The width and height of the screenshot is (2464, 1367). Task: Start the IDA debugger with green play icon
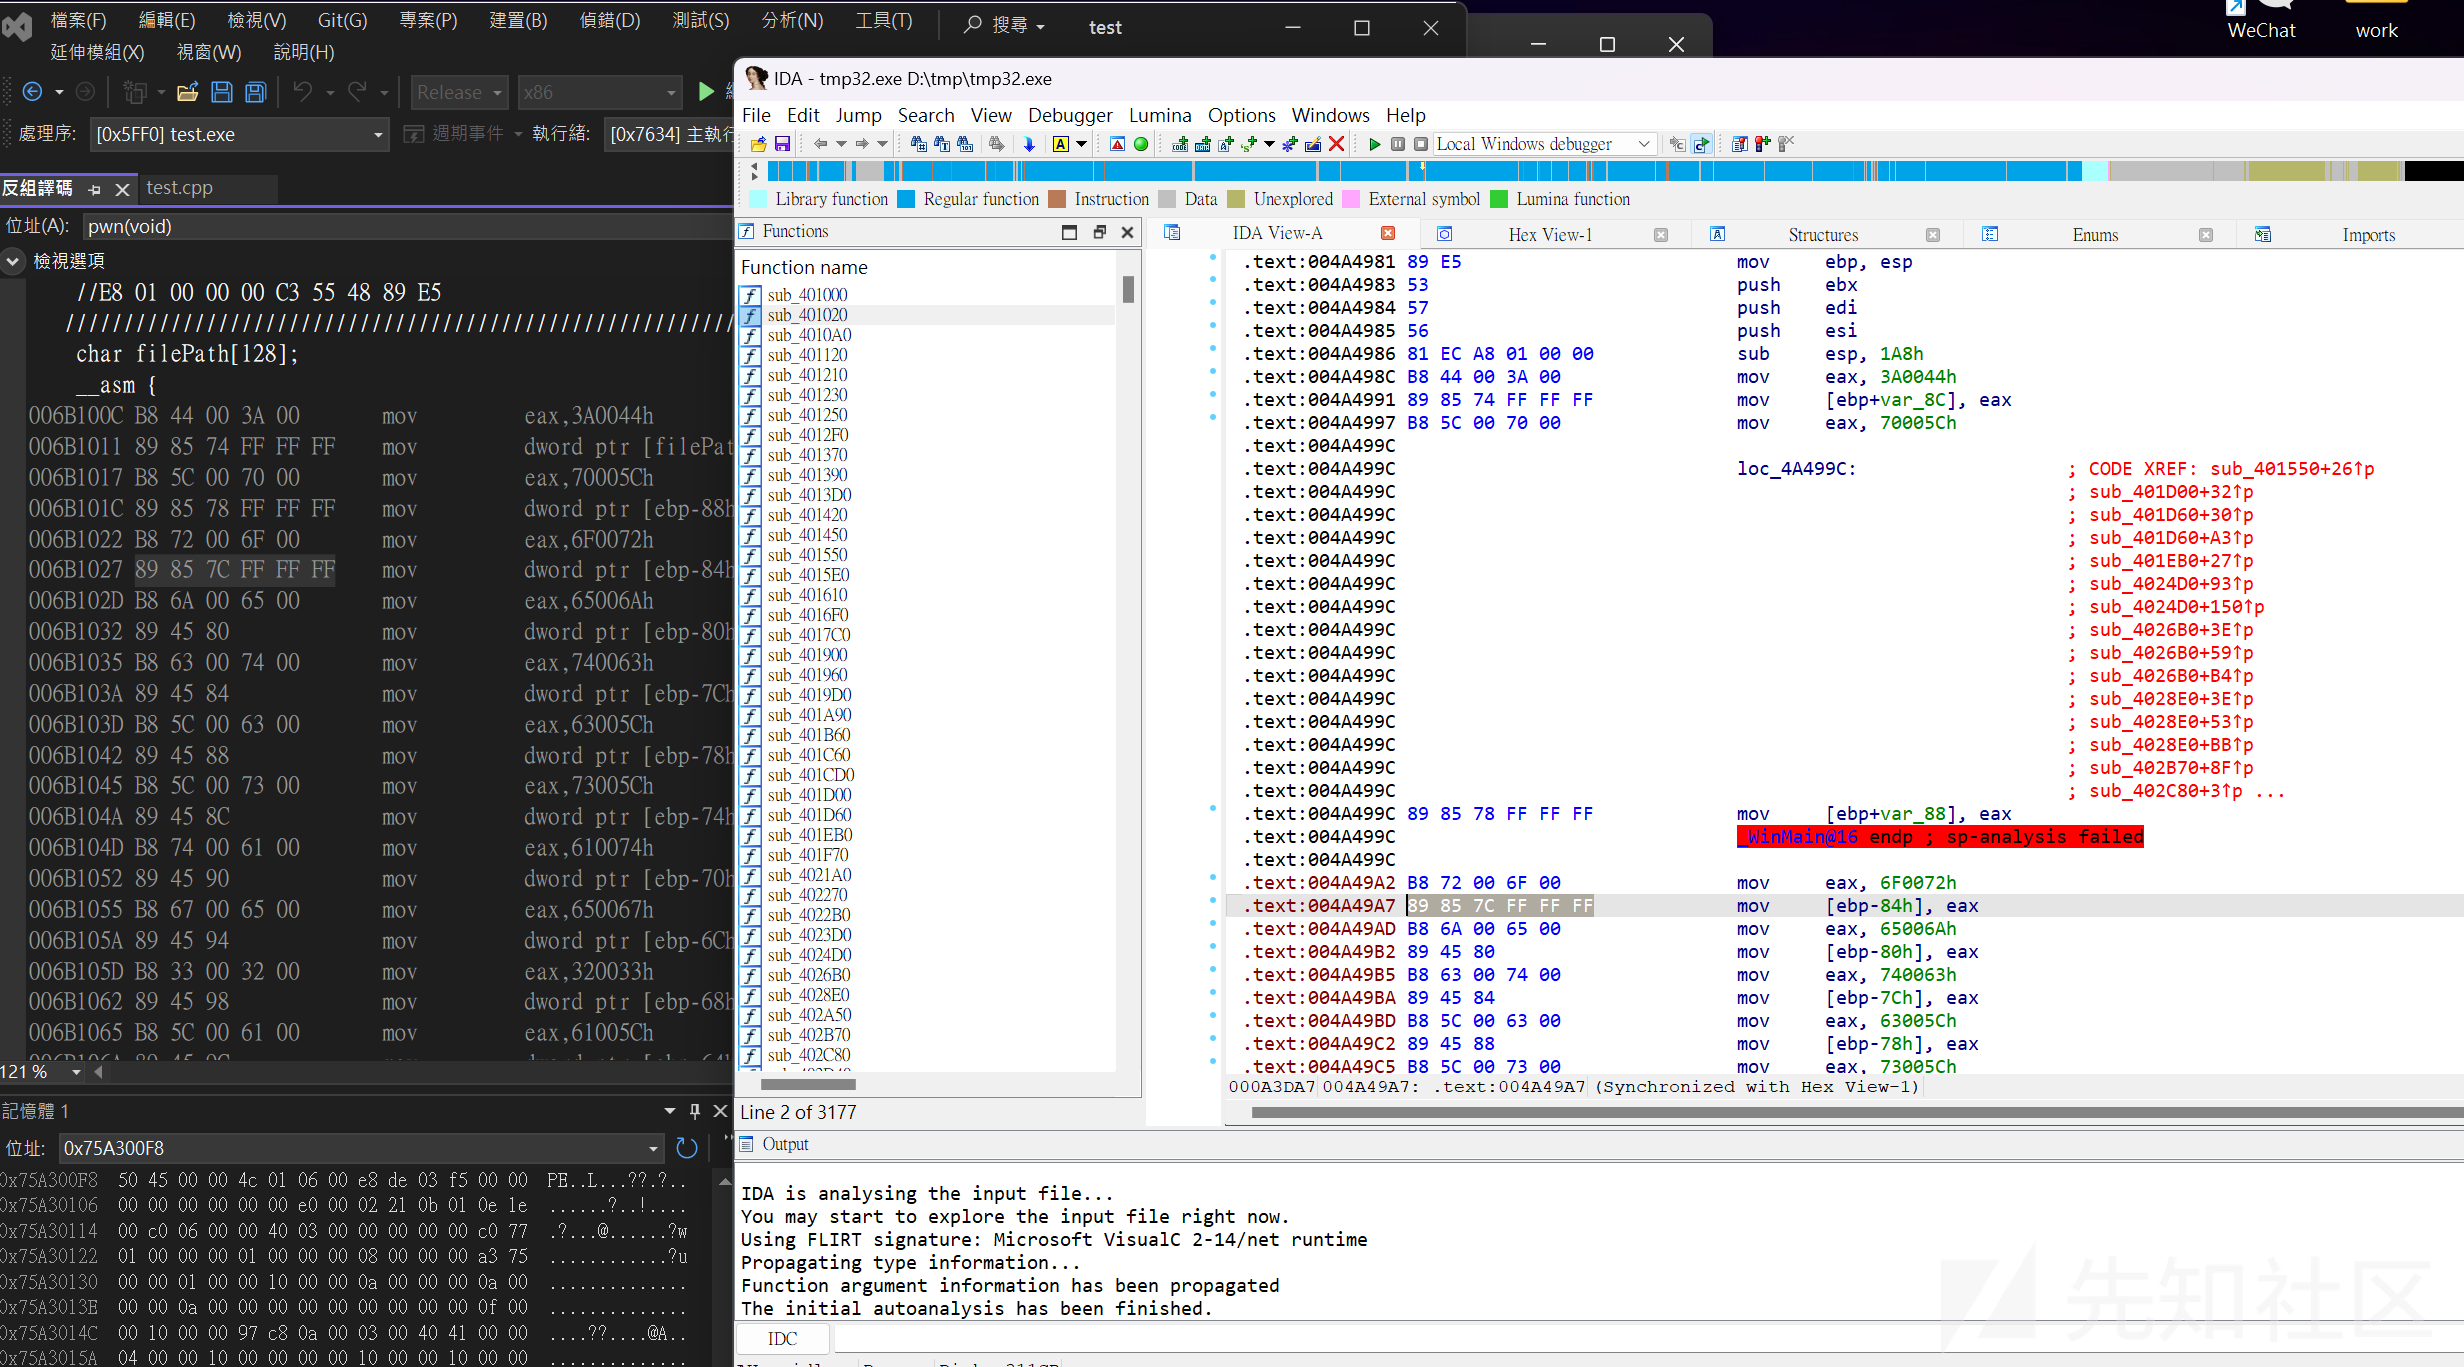1375,144
